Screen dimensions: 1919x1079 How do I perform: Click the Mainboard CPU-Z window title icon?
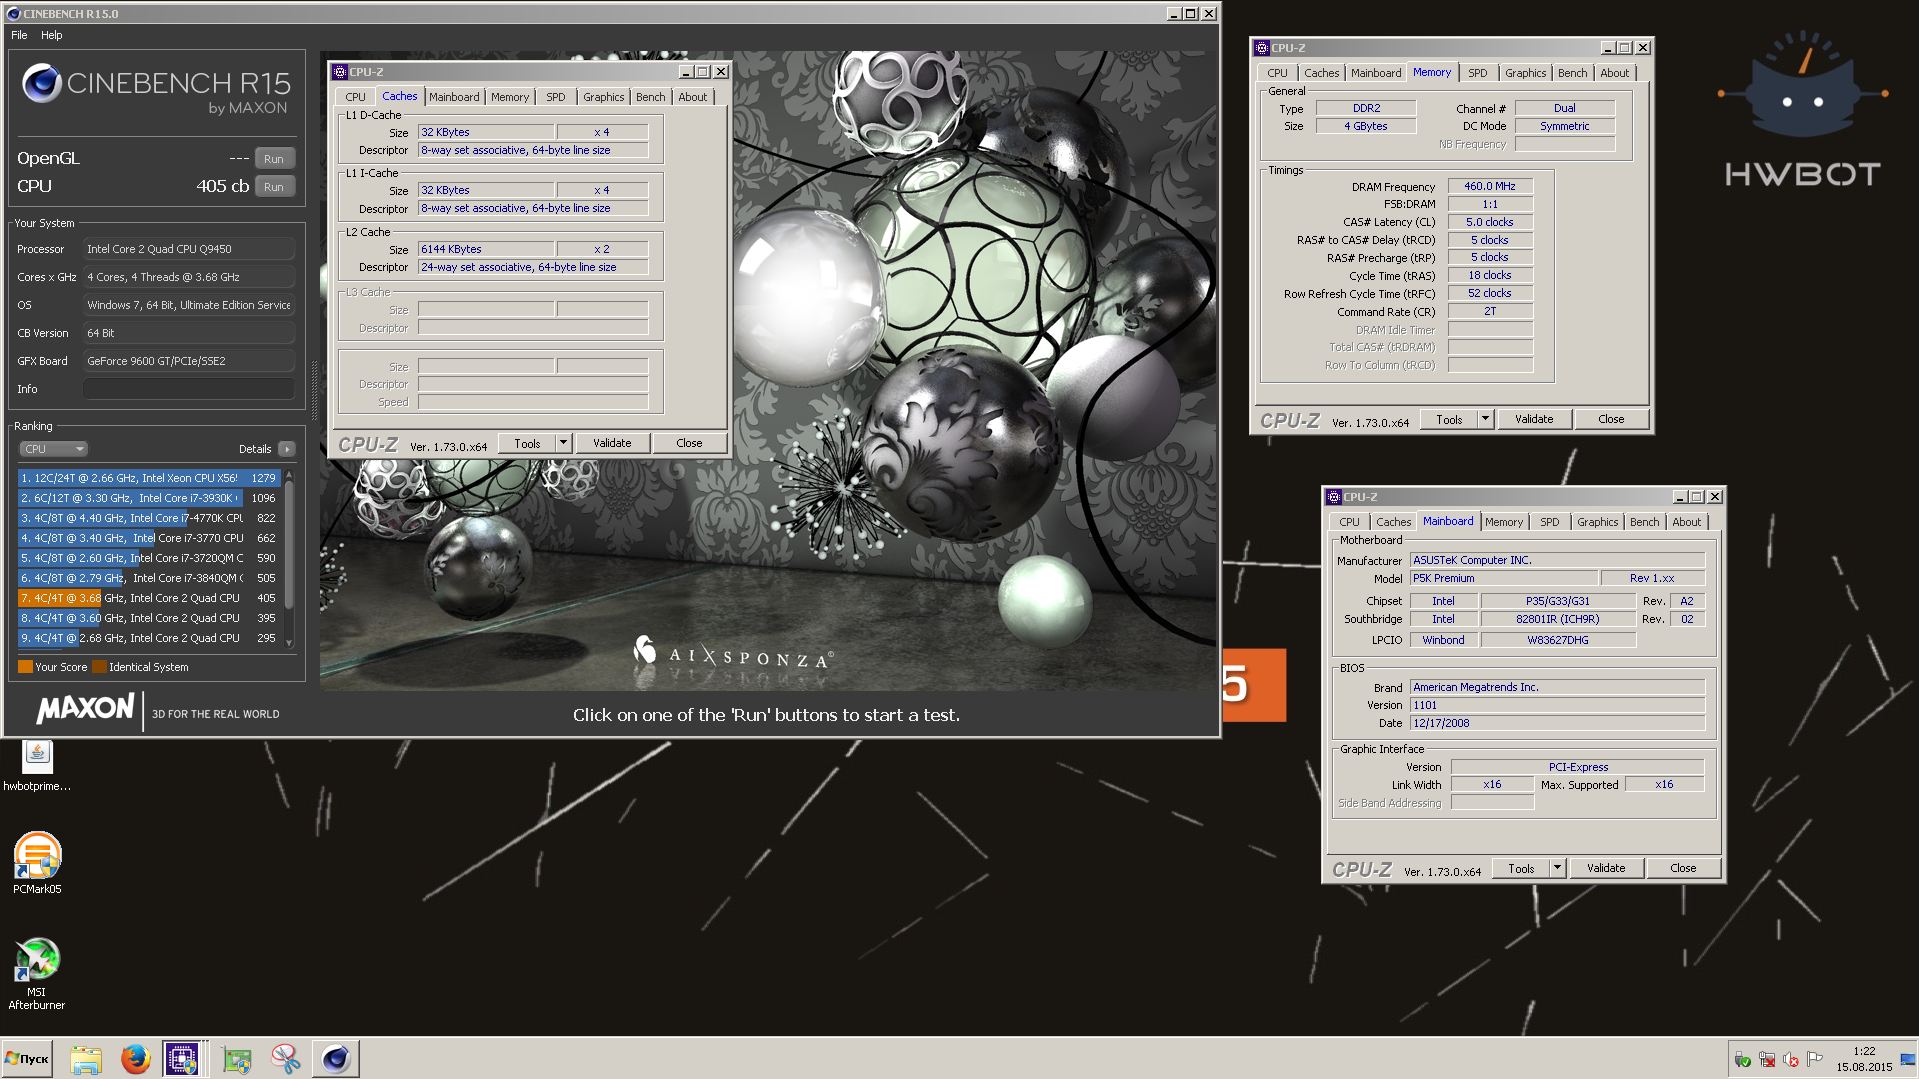[x=1334, y=497]
